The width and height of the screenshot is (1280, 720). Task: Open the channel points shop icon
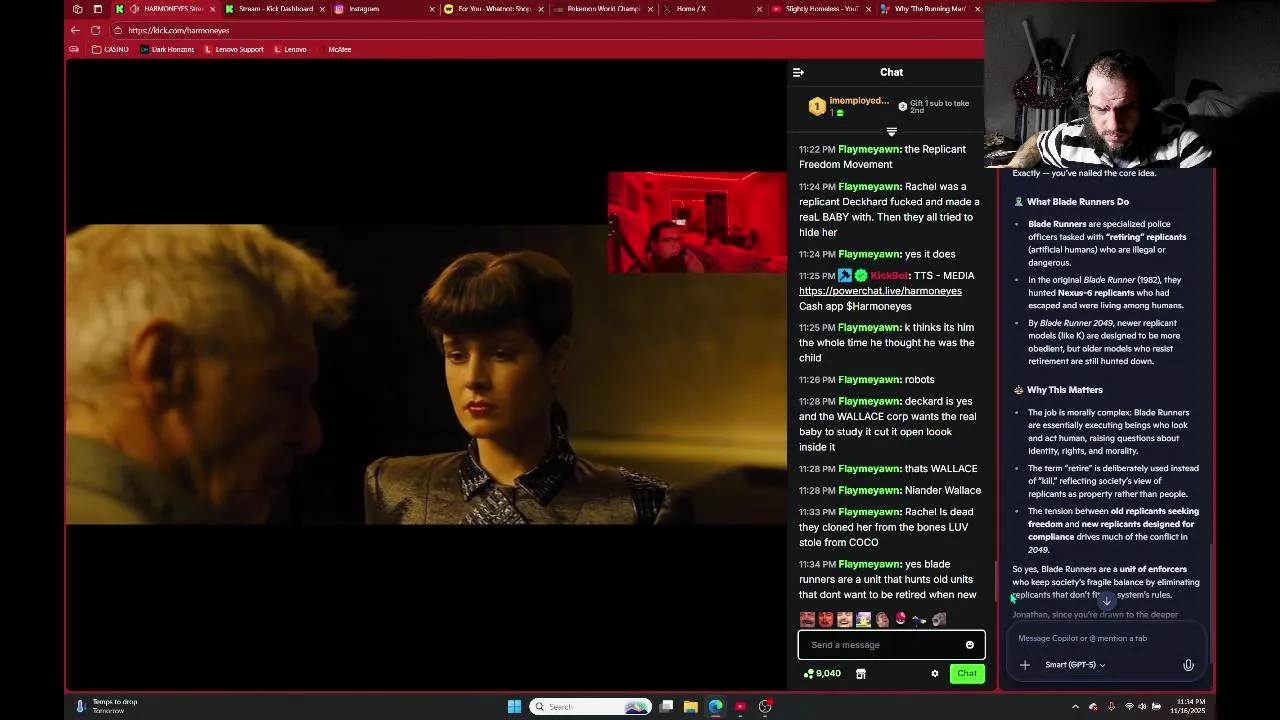tap(860, 673)
